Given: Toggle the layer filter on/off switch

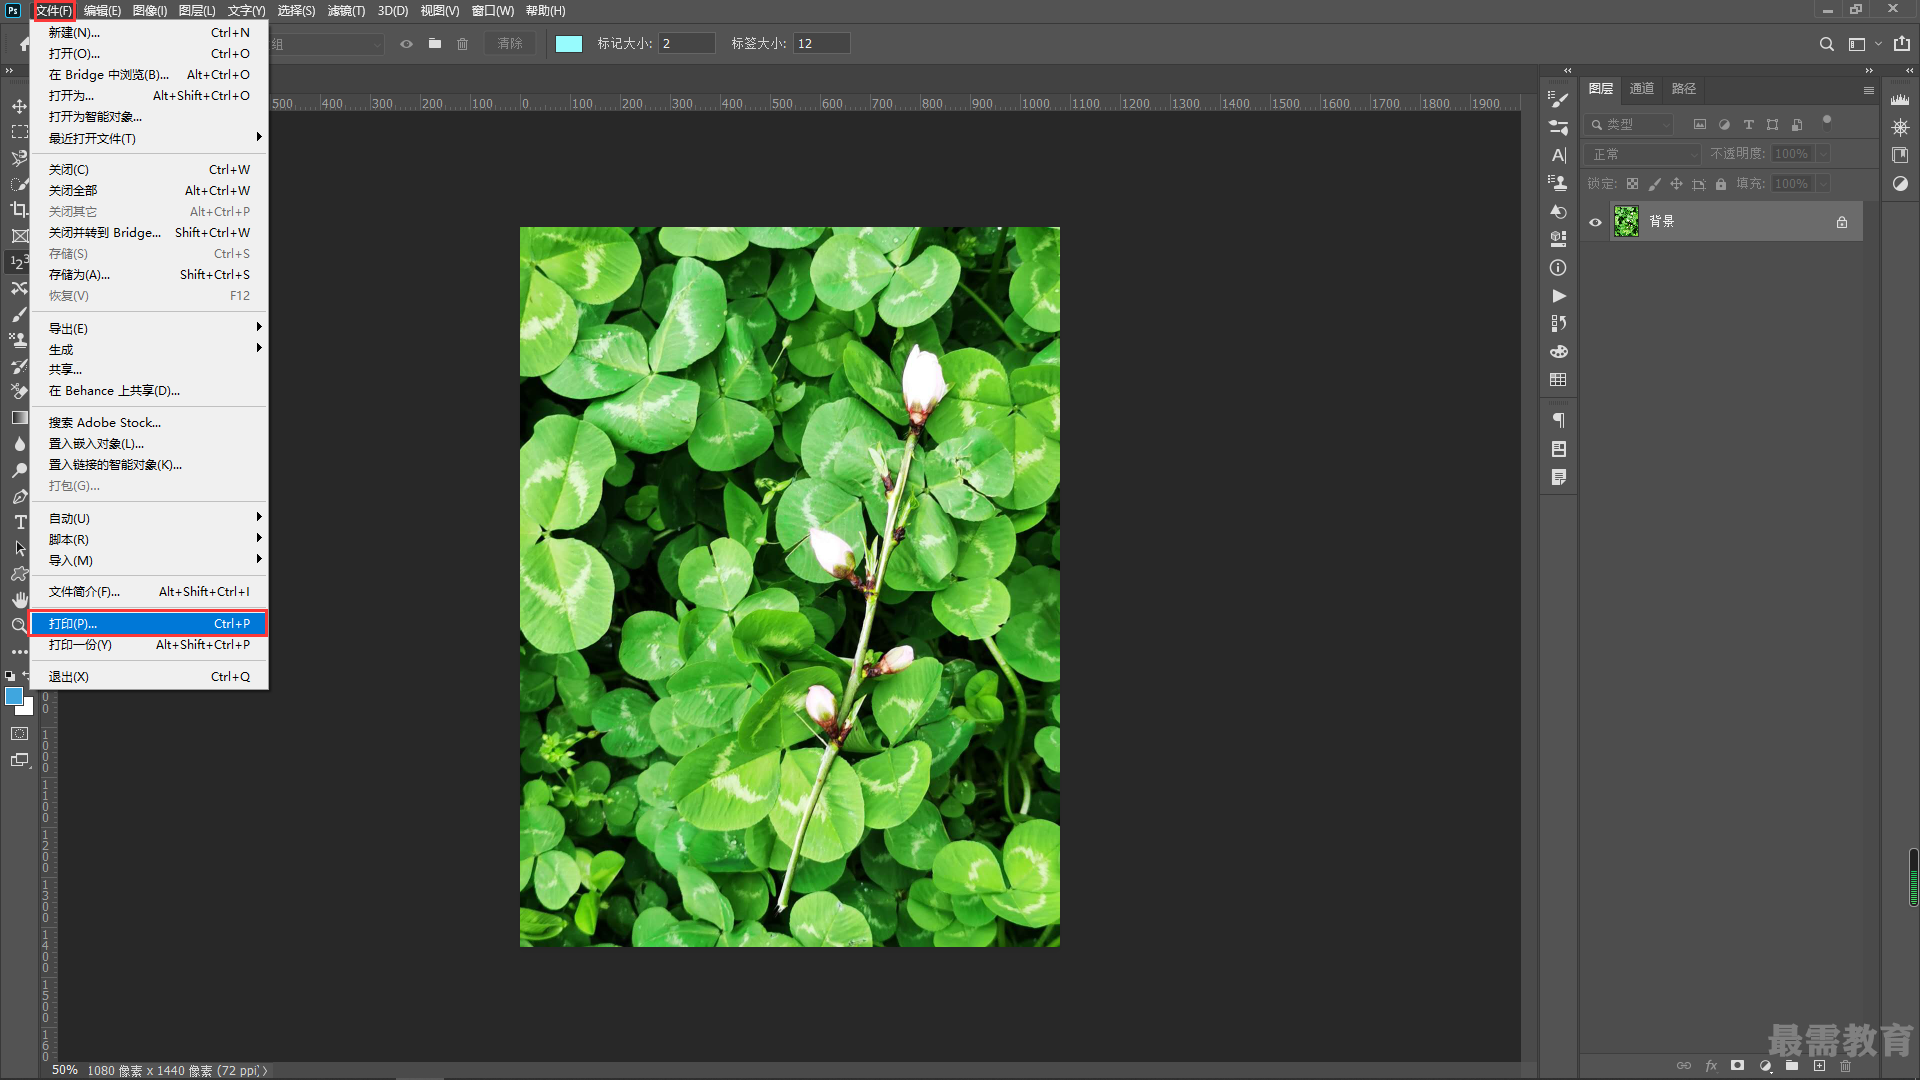Looking at the screenshot, I should tap(1826, 122).
